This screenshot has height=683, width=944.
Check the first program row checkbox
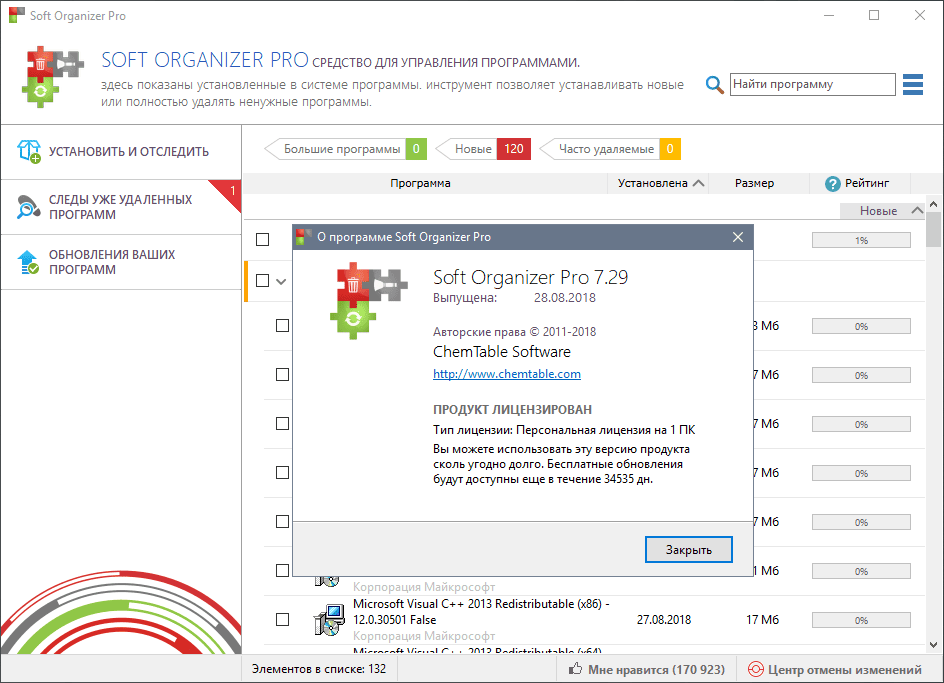(x=262, y=240)
